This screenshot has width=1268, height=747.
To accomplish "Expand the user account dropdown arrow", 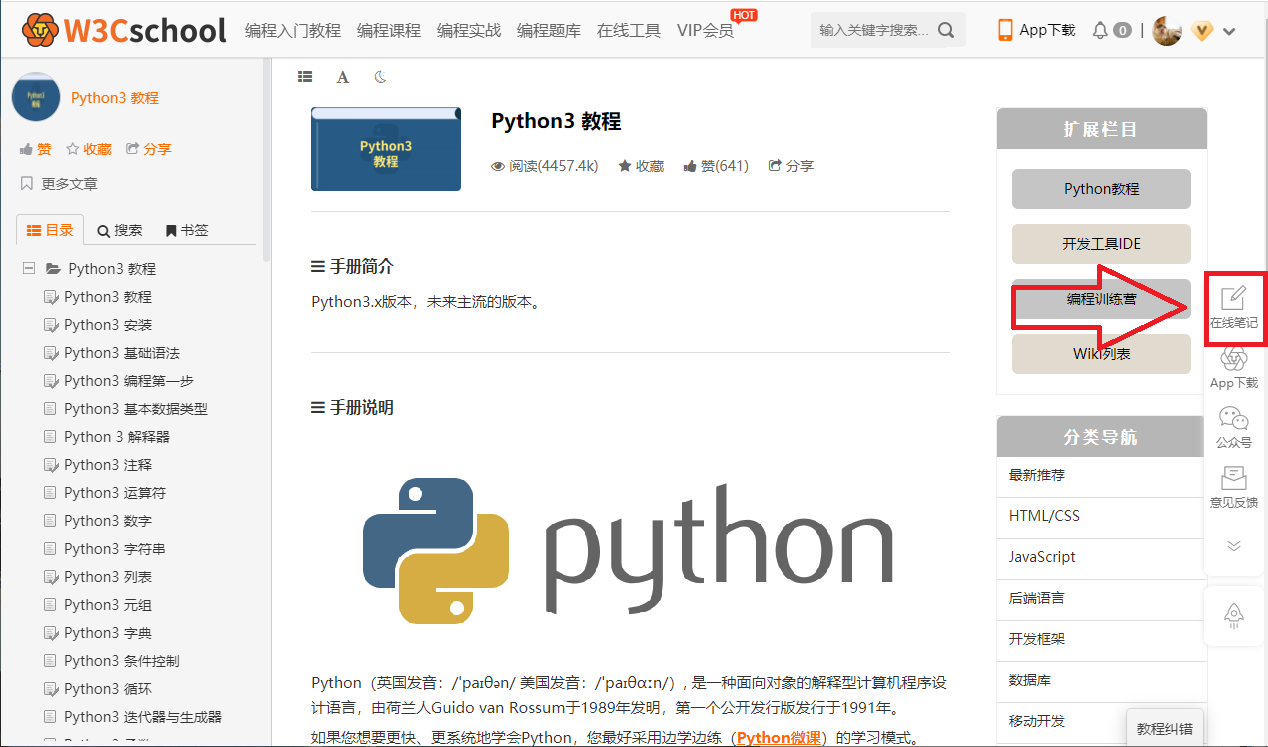I will coord(1229,31).
